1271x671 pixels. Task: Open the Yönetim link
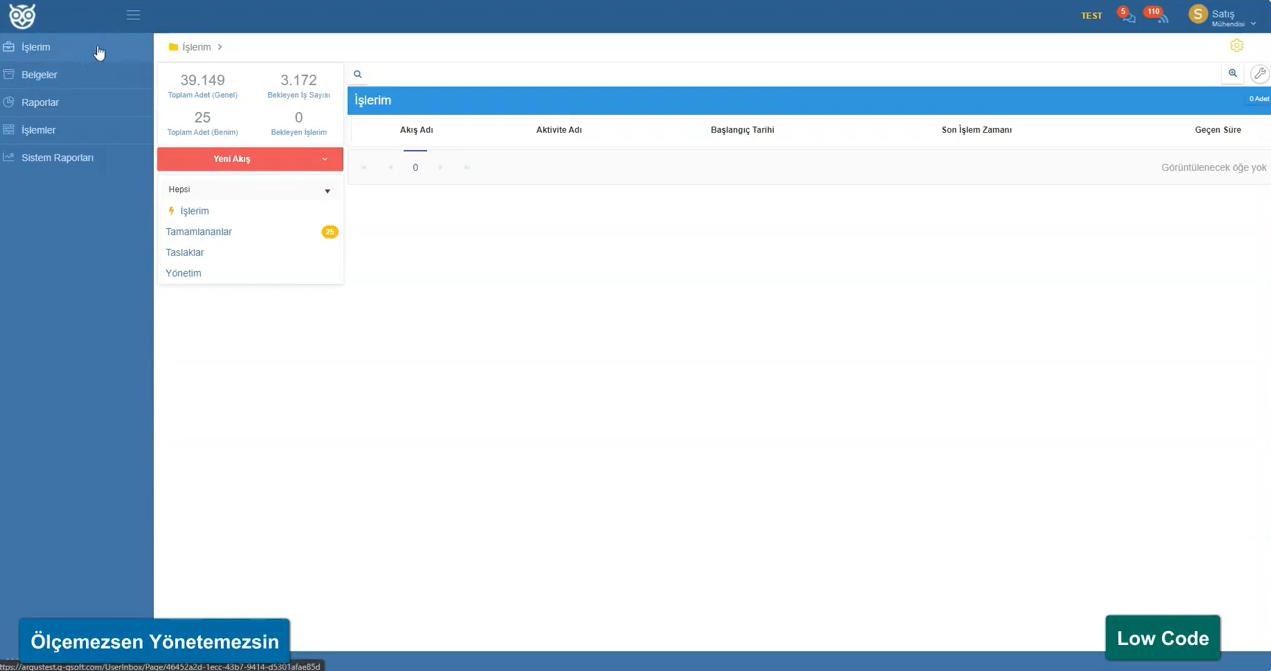[183, 273]
